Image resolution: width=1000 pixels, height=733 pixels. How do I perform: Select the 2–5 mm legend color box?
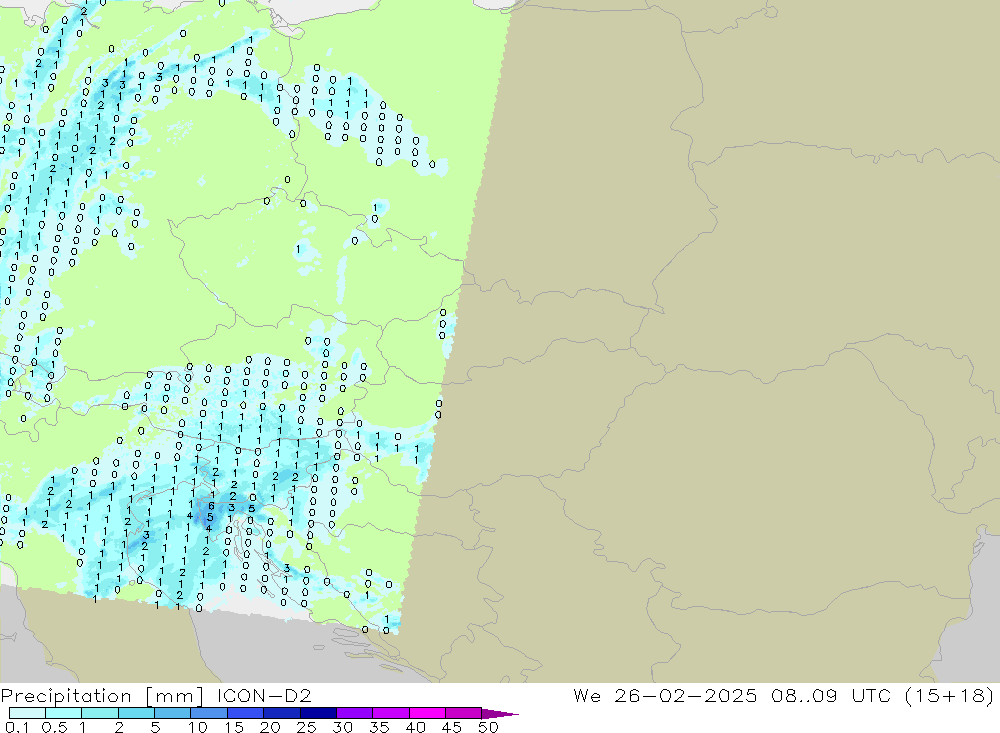136,713
